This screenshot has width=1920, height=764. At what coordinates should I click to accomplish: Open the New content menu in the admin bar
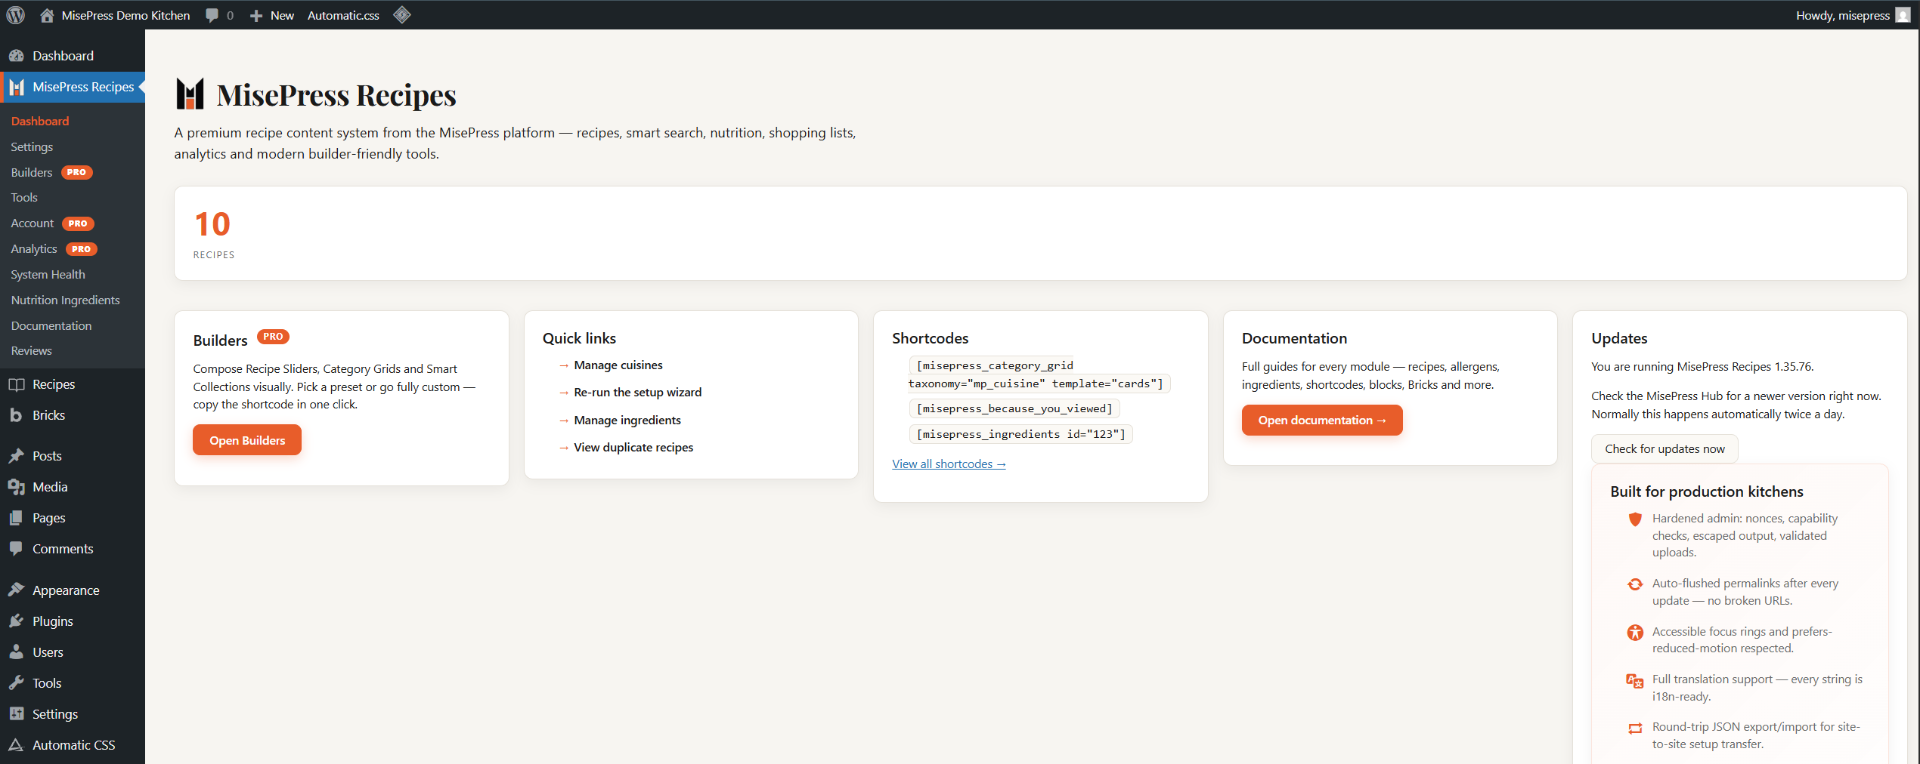coord(272,15)
